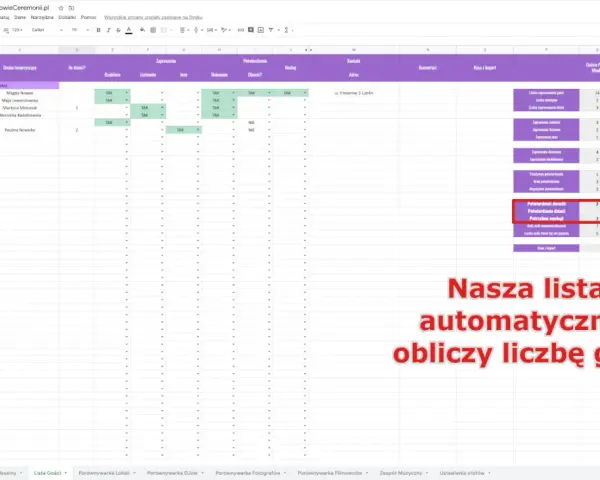600x480 pixels.
Task: Switch to Porównywarka Filmowców sheet tab
Action: (x=330, y=473)
